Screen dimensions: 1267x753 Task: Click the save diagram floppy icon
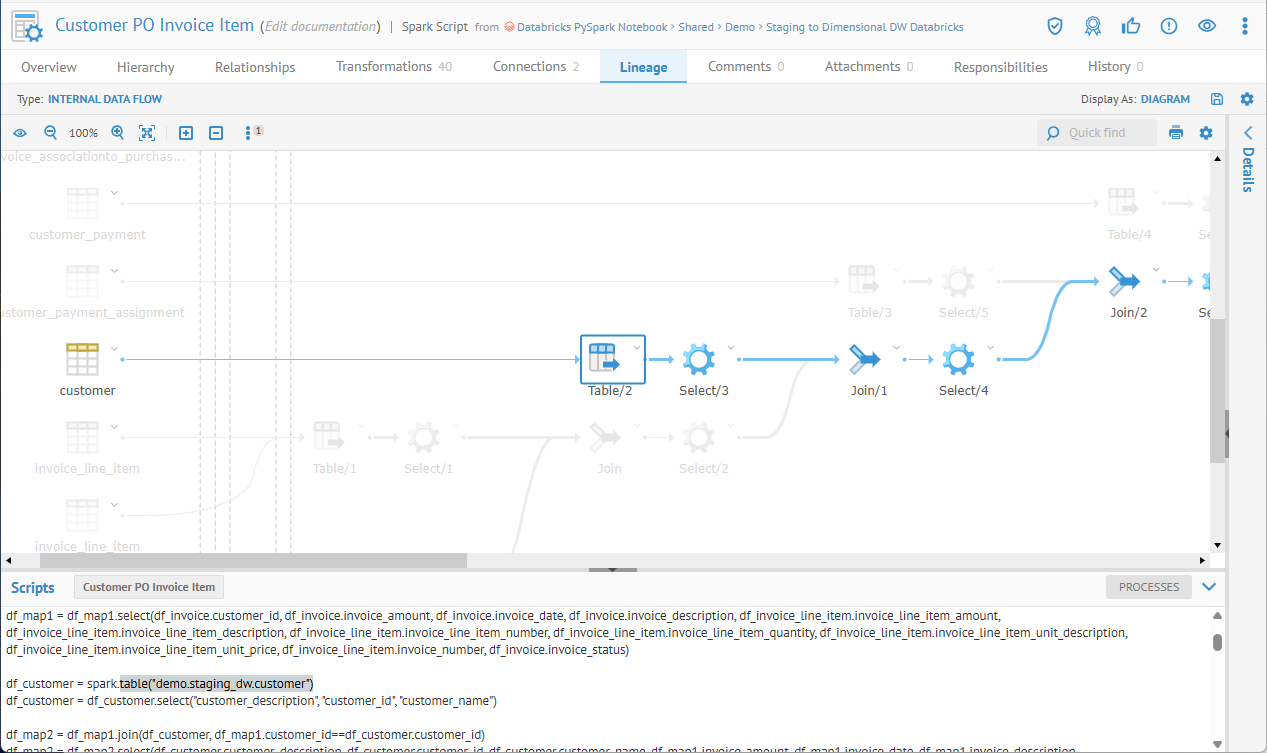pyautogui.click(x=1217, y=99)
